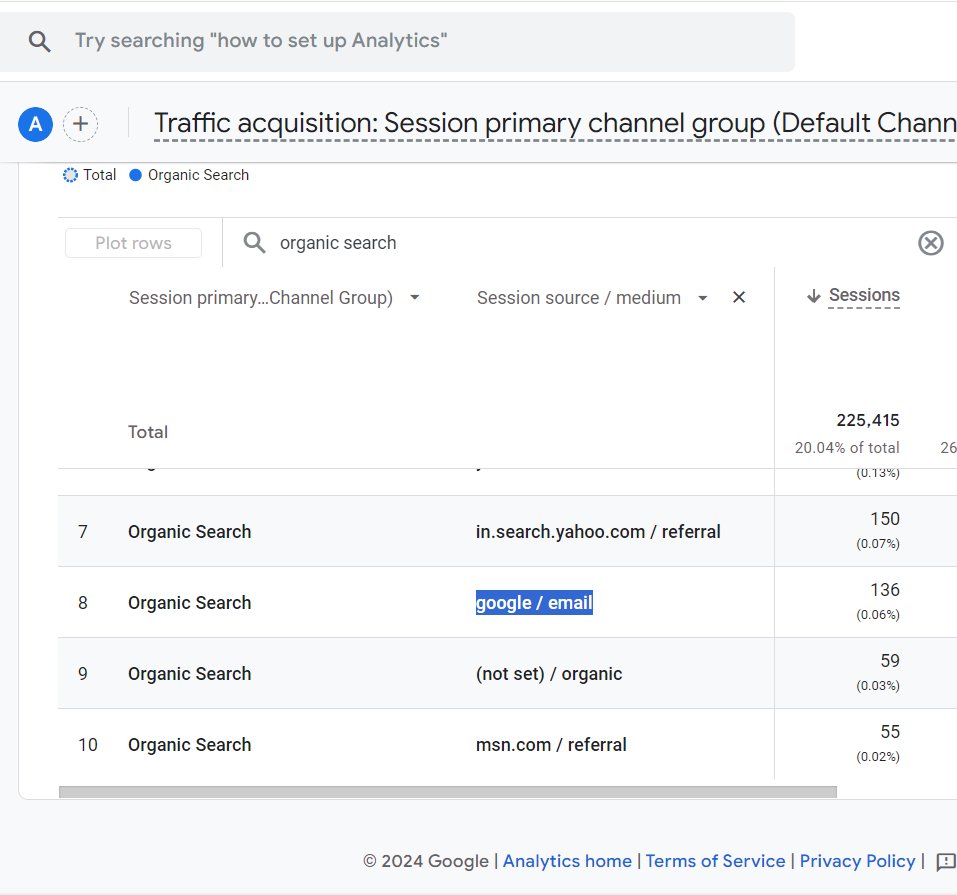Screen dimensions: 957x895
Task: Select 'msn.com / referral' cell
Action: (551, 745)
